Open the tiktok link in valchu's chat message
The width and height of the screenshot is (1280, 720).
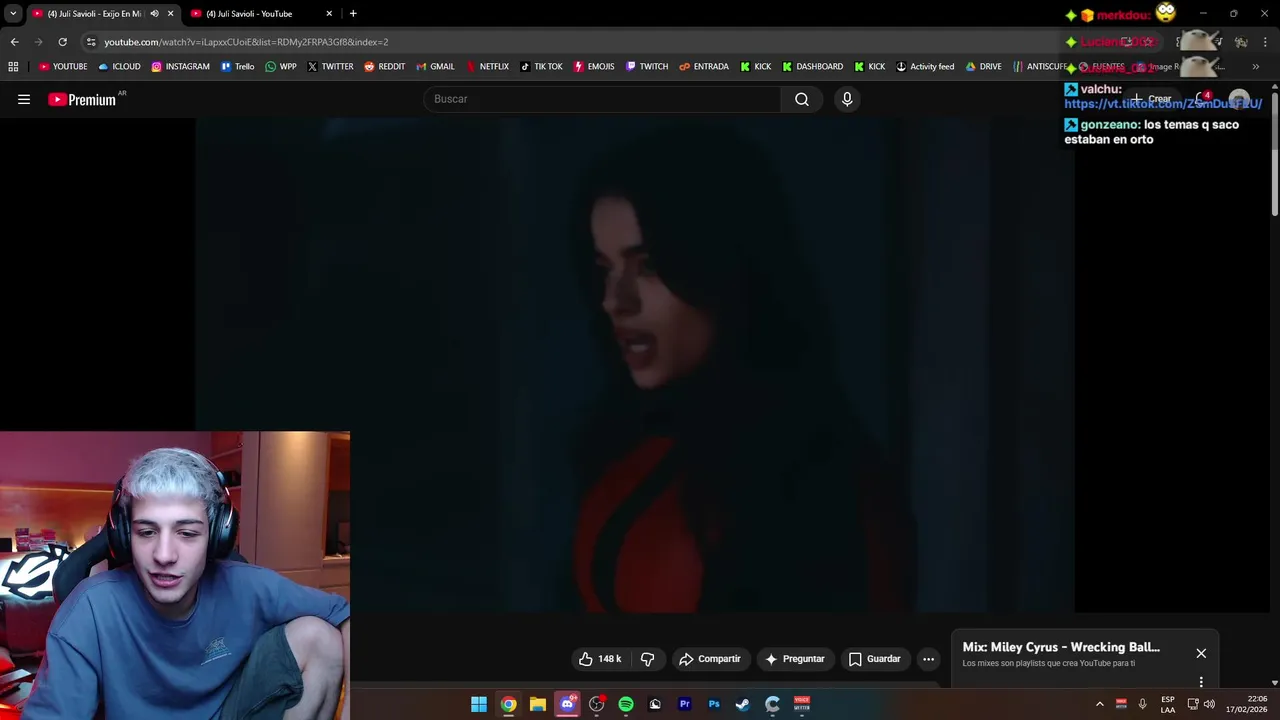1163,104
